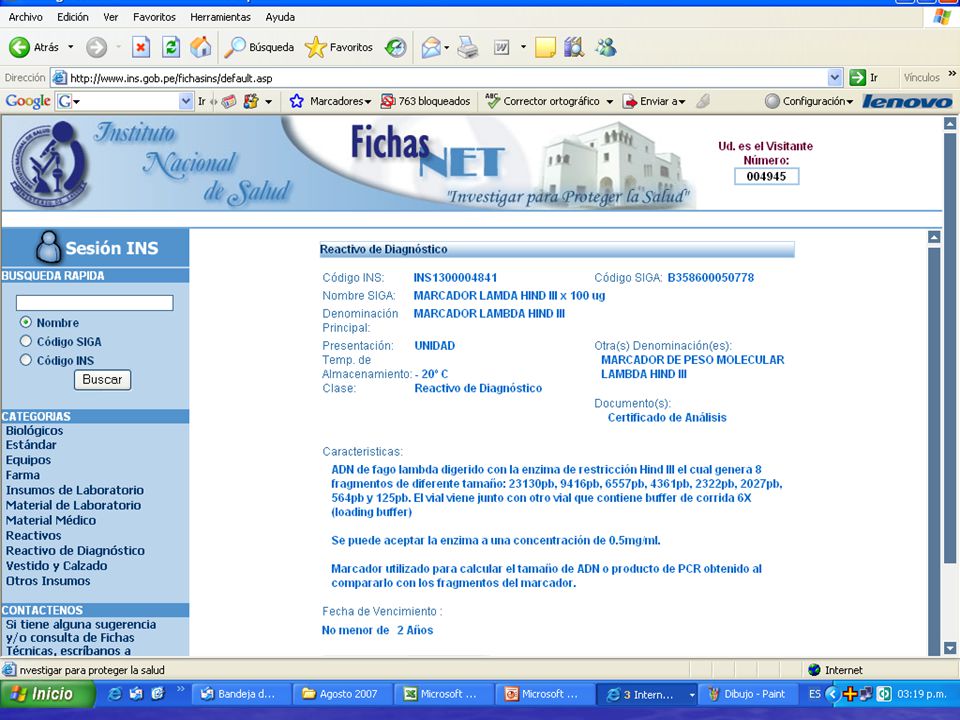The width and height of the screenshot is (960, 720).
Task: Open the Favoritos menu in menu bar
Action: (154, 17)
